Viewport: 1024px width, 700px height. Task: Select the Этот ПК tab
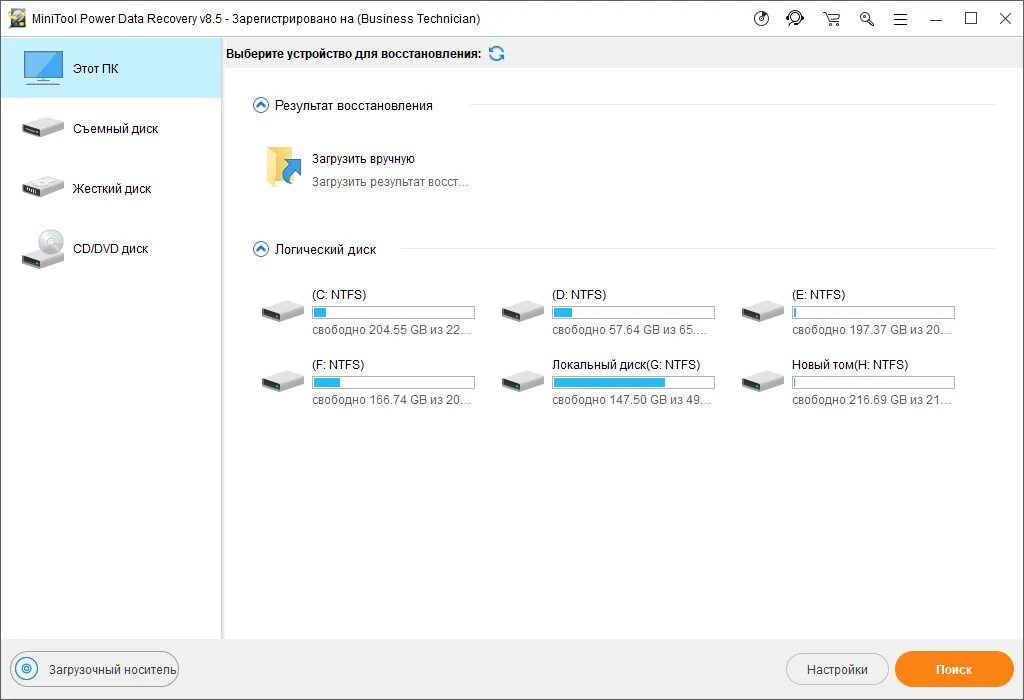tap(111, 68)
